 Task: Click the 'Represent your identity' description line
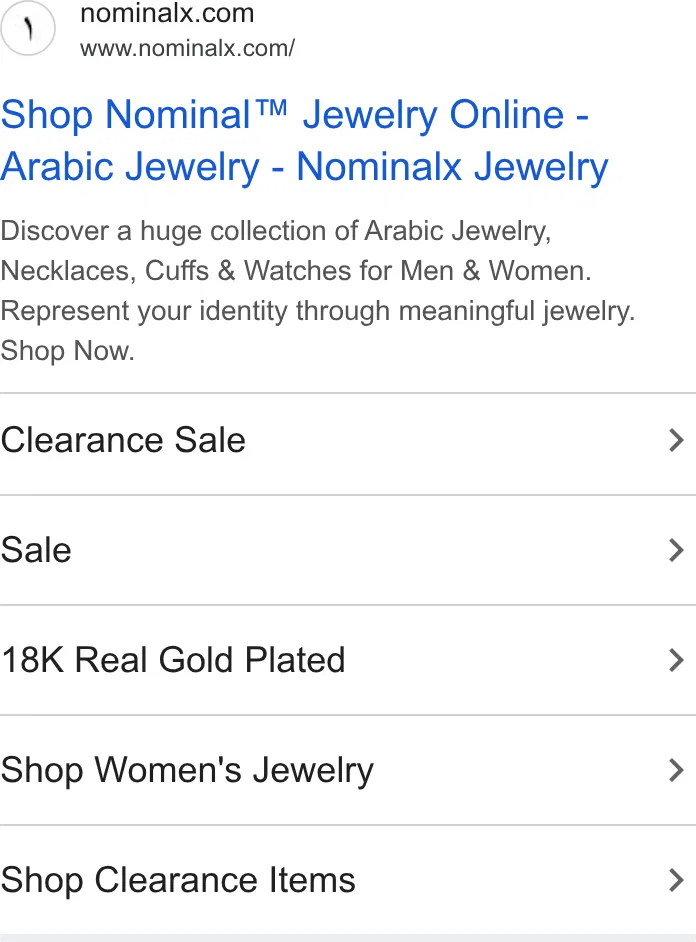318,311
